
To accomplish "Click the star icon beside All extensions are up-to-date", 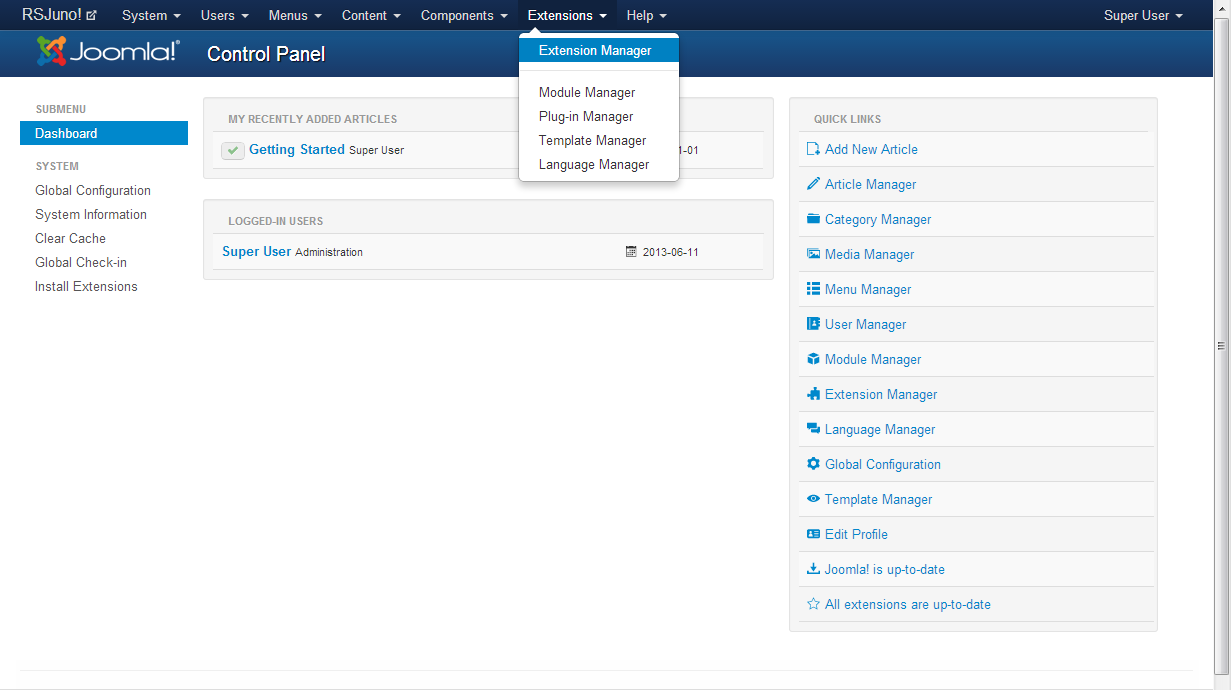I will 813,604.
